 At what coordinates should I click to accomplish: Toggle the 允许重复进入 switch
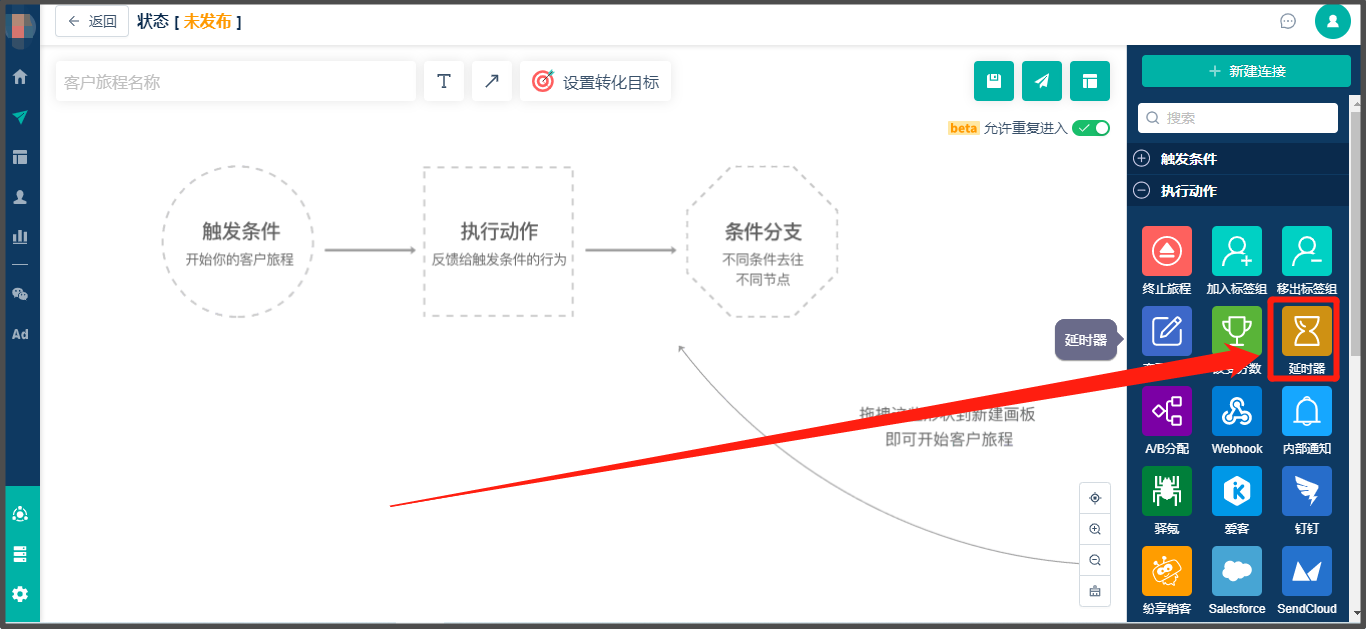pyautogui.click(x=1091, y=128)
